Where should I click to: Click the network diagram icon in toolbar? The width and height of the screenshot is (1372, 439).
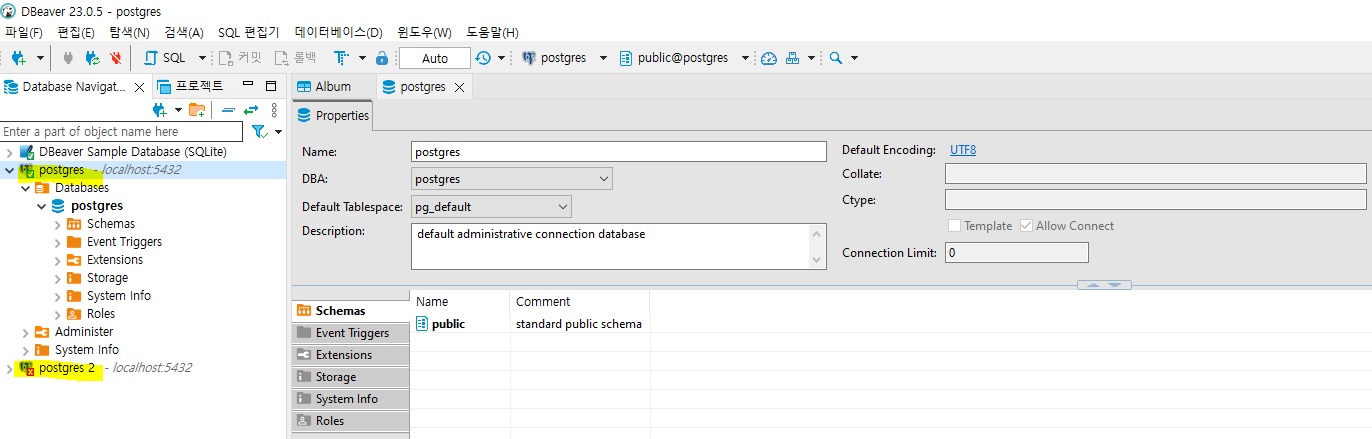tap(793, 58)
